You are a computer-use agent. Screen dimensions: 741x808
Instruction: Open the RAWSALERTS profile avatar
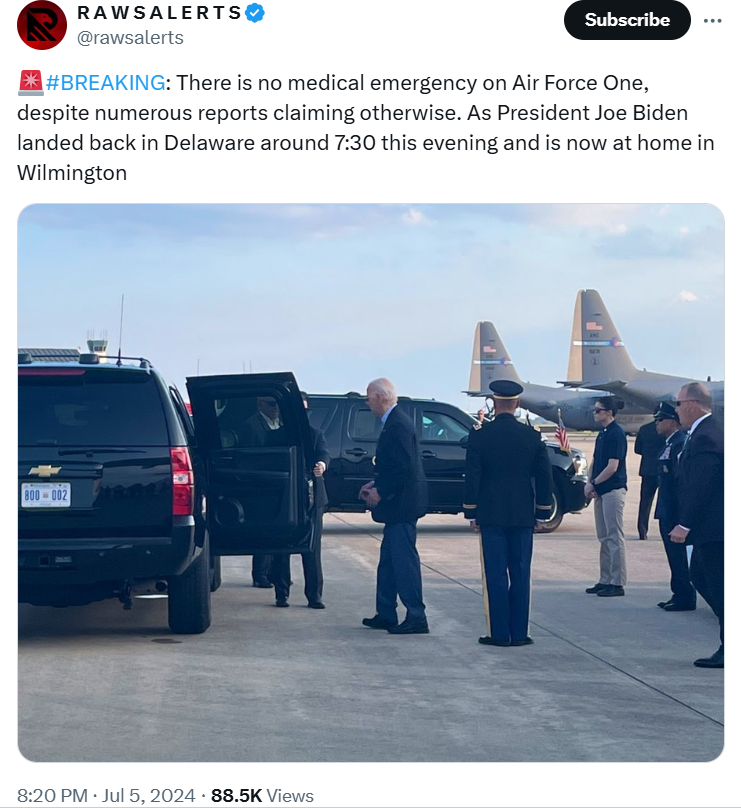tap(42, 25)
